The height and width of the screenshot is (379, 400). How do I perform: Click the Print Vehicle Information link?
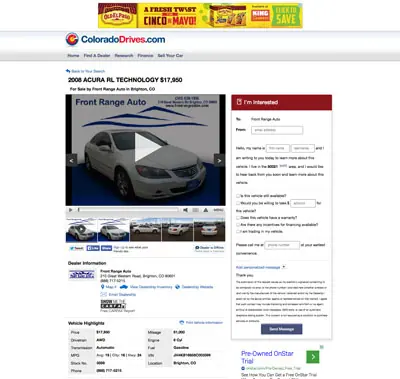pyautogui.click(x=204, y=322)
